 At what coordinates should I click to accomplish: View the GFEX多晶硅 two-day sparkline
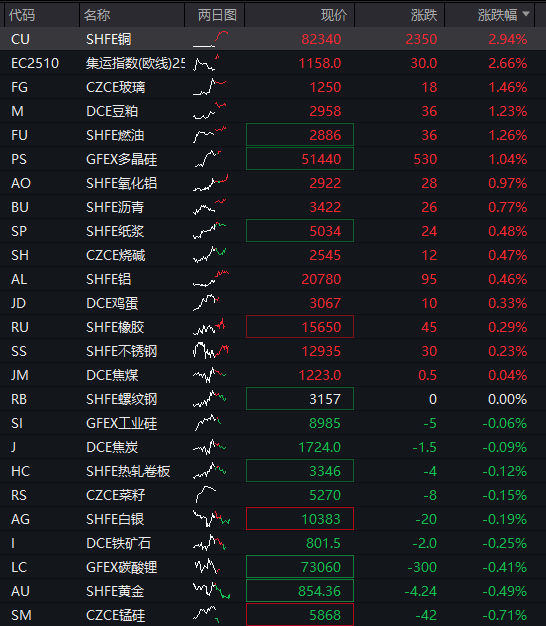coord(208,159)
